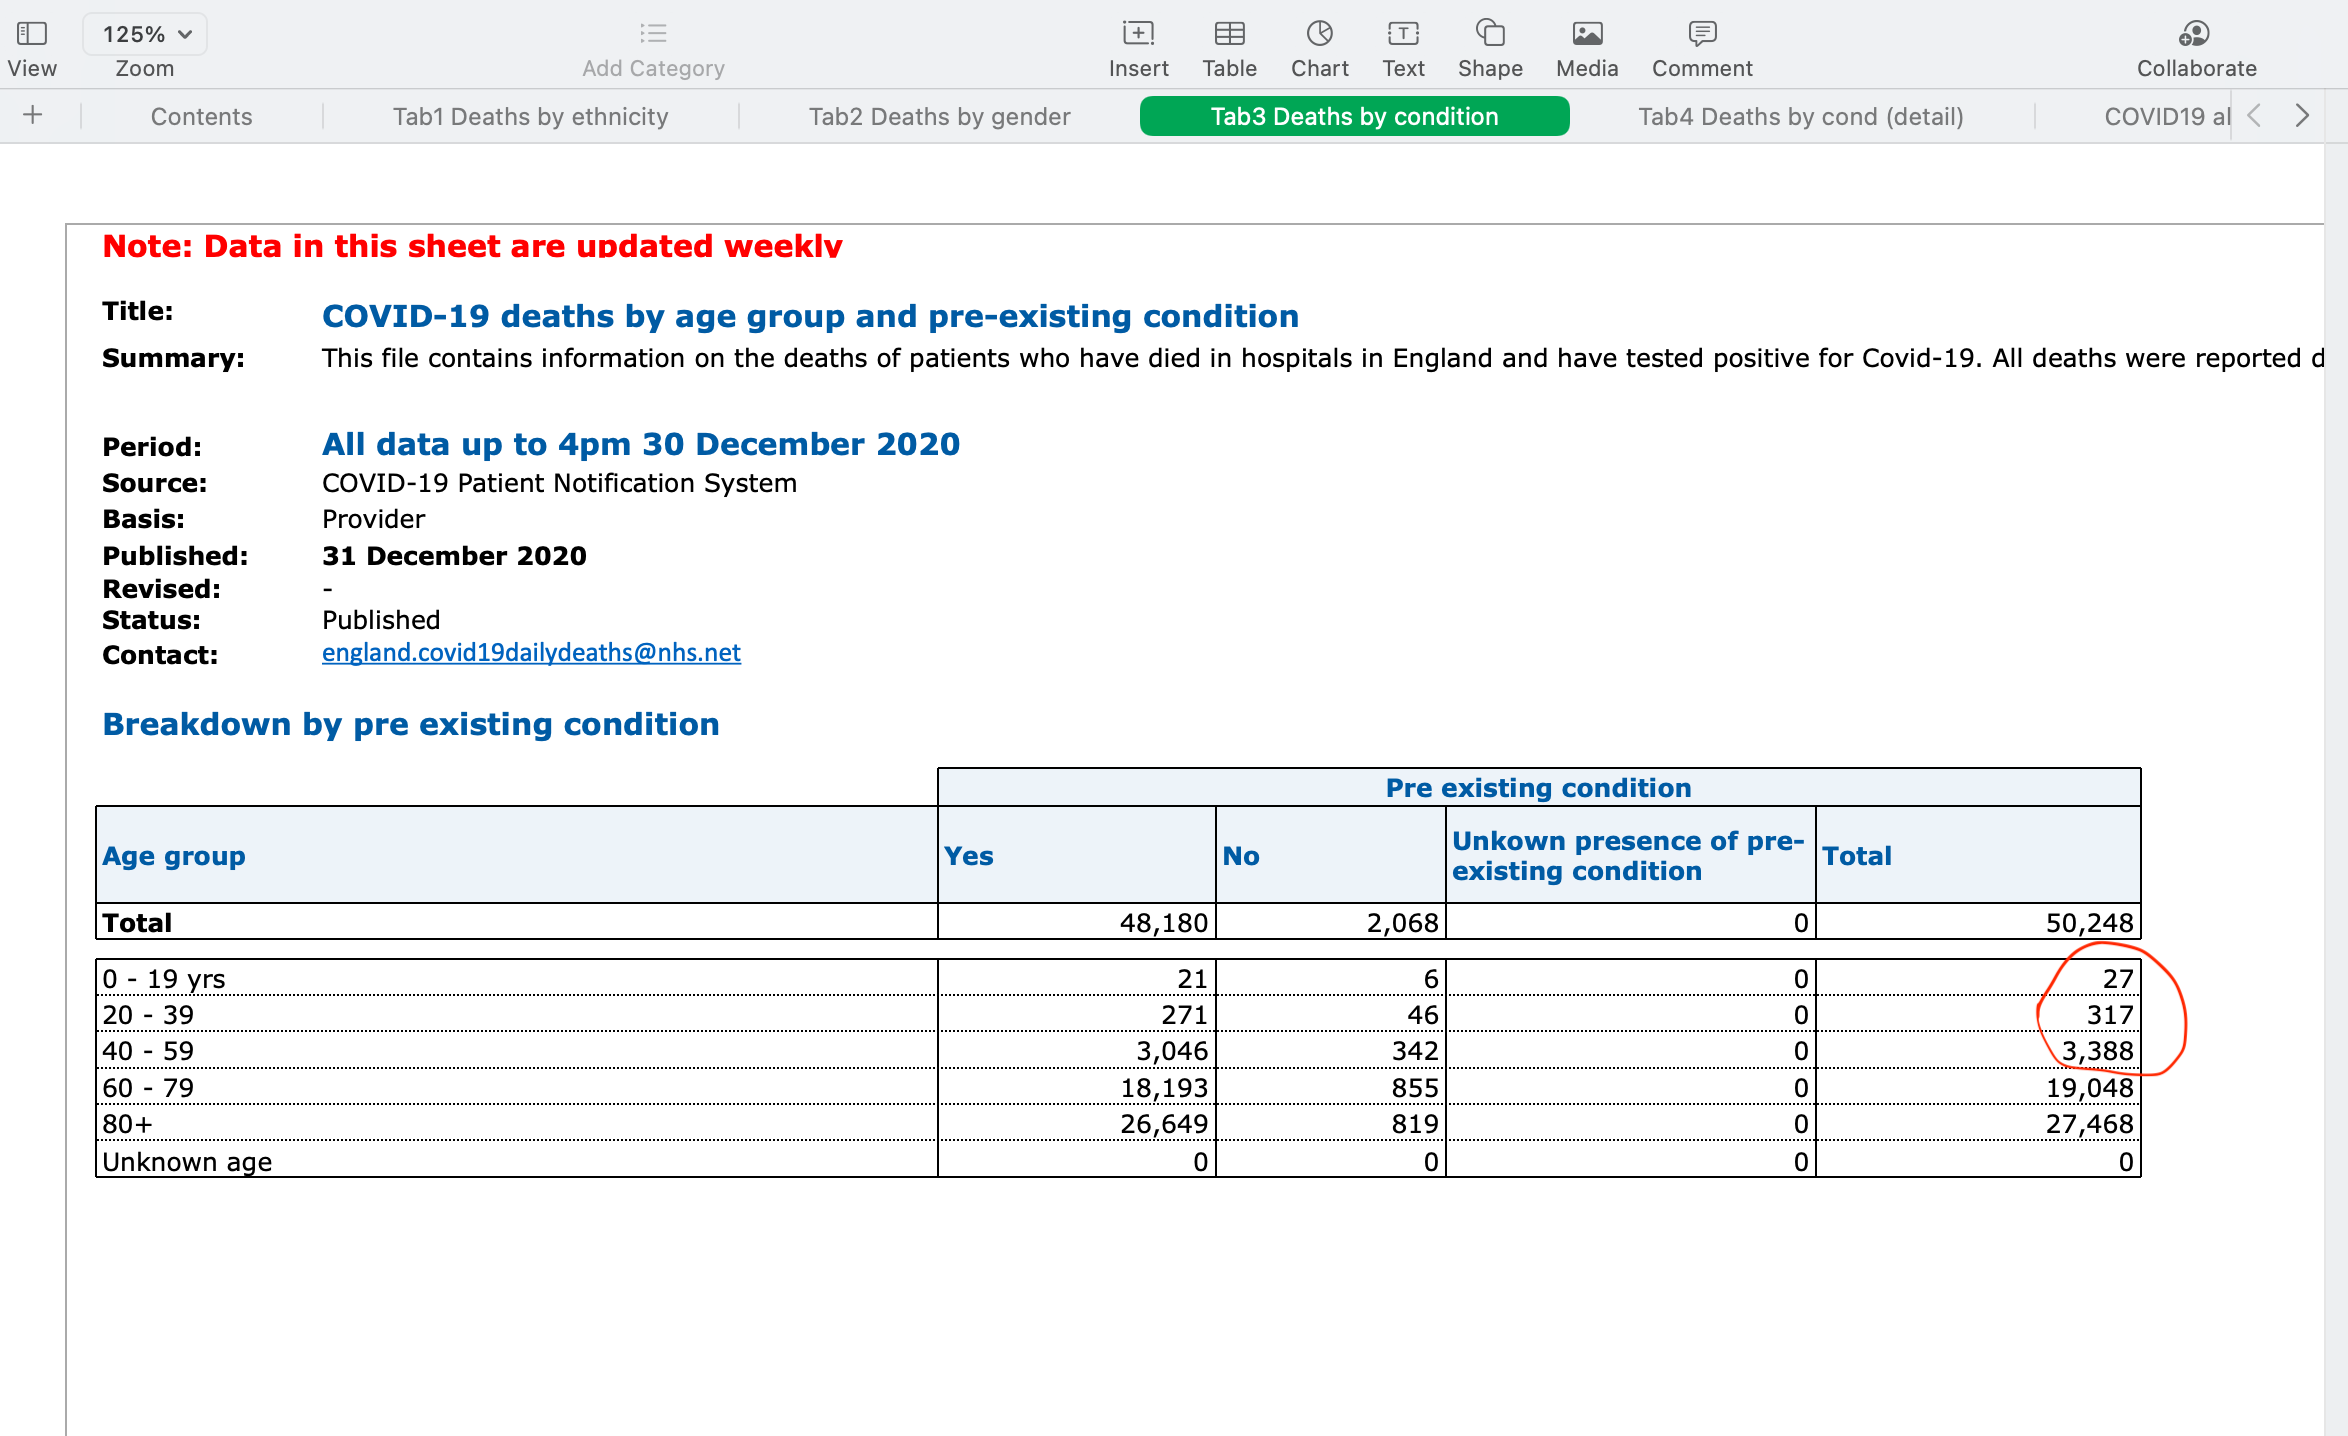Open the View sidebar options icon
The height and width of the screenshot is (1436, 2348).
click(32, 34)
